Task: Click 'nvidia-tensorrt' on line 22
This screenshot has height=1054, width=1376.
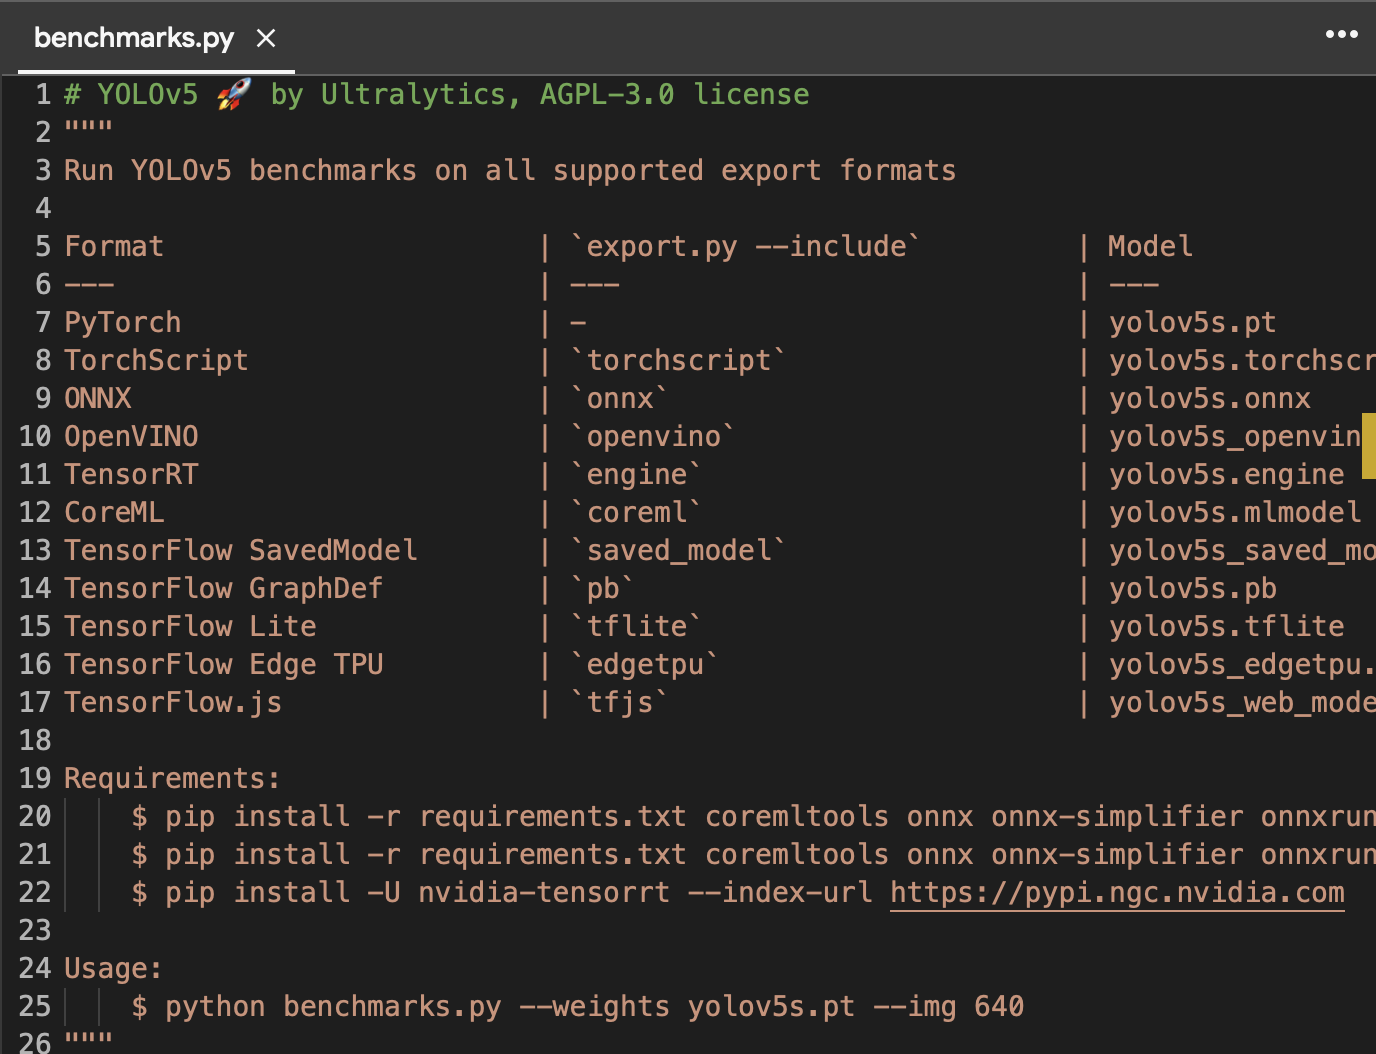Action: pos(544,892)
